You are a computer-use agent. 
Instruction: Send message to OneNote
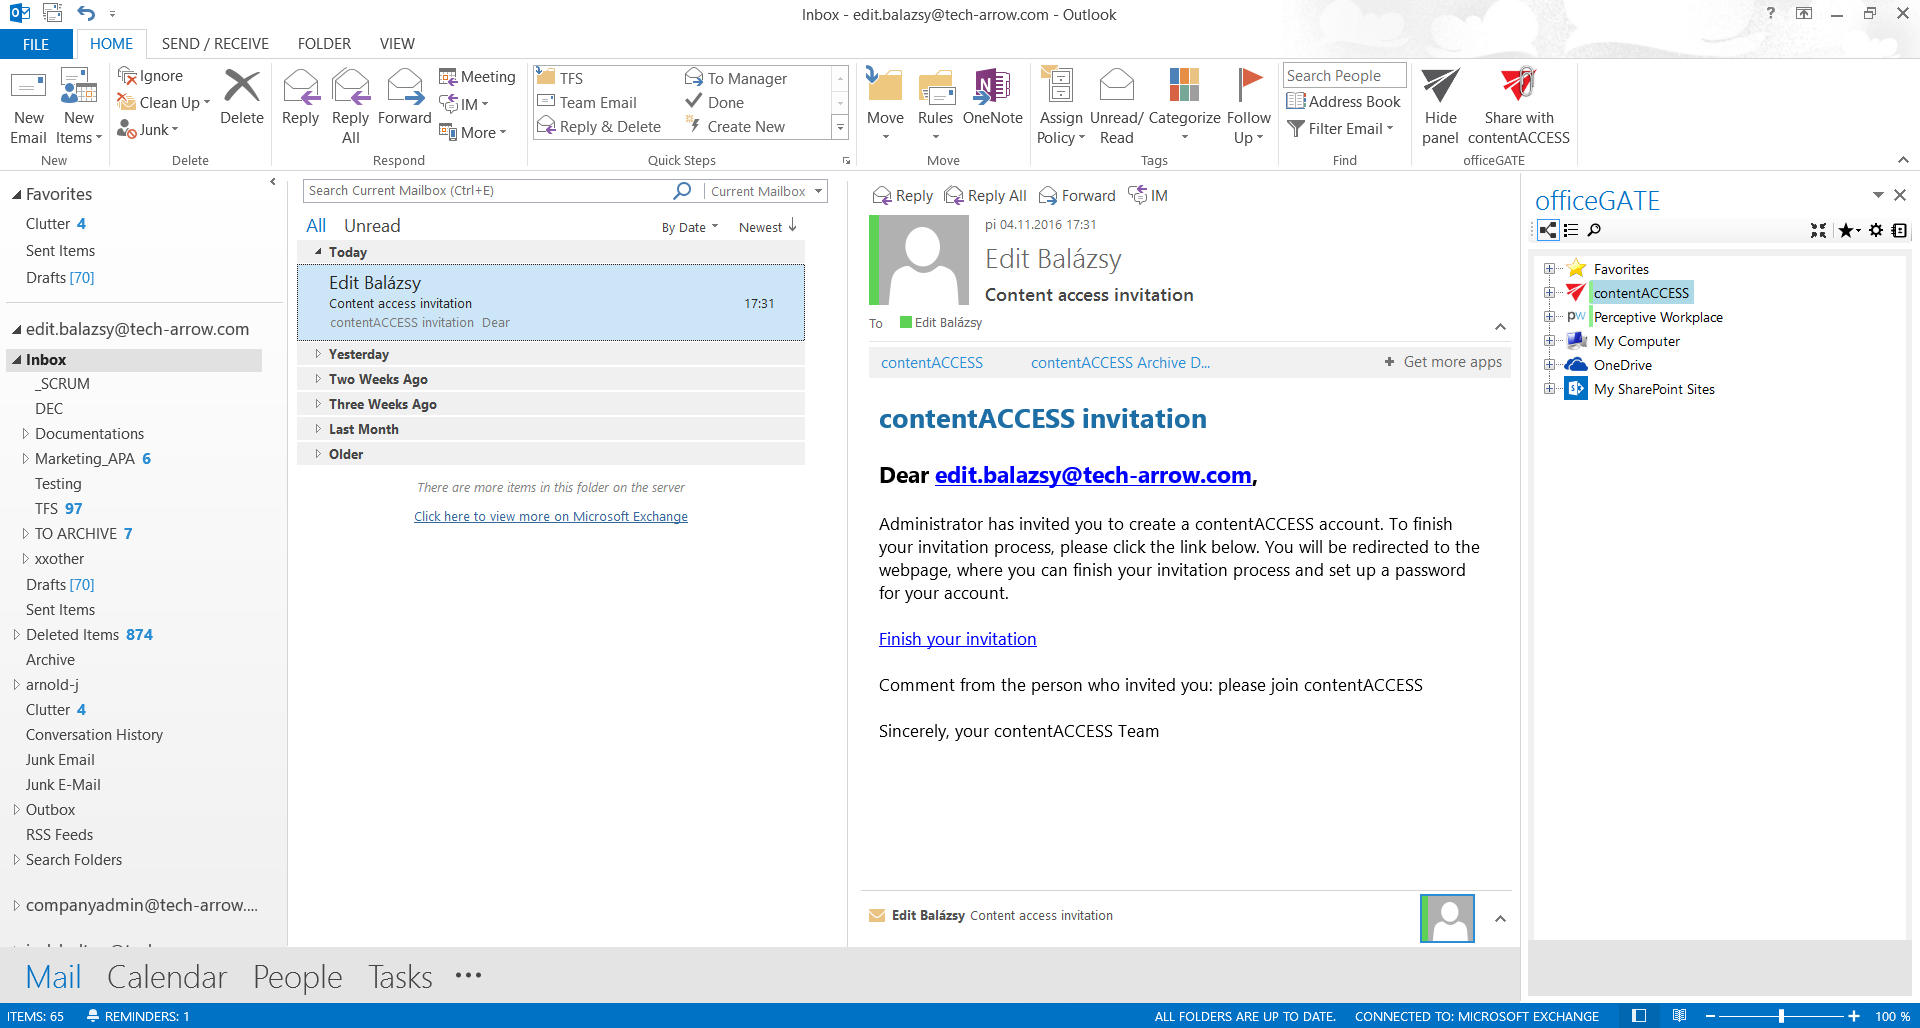click(x=992, y=88)
